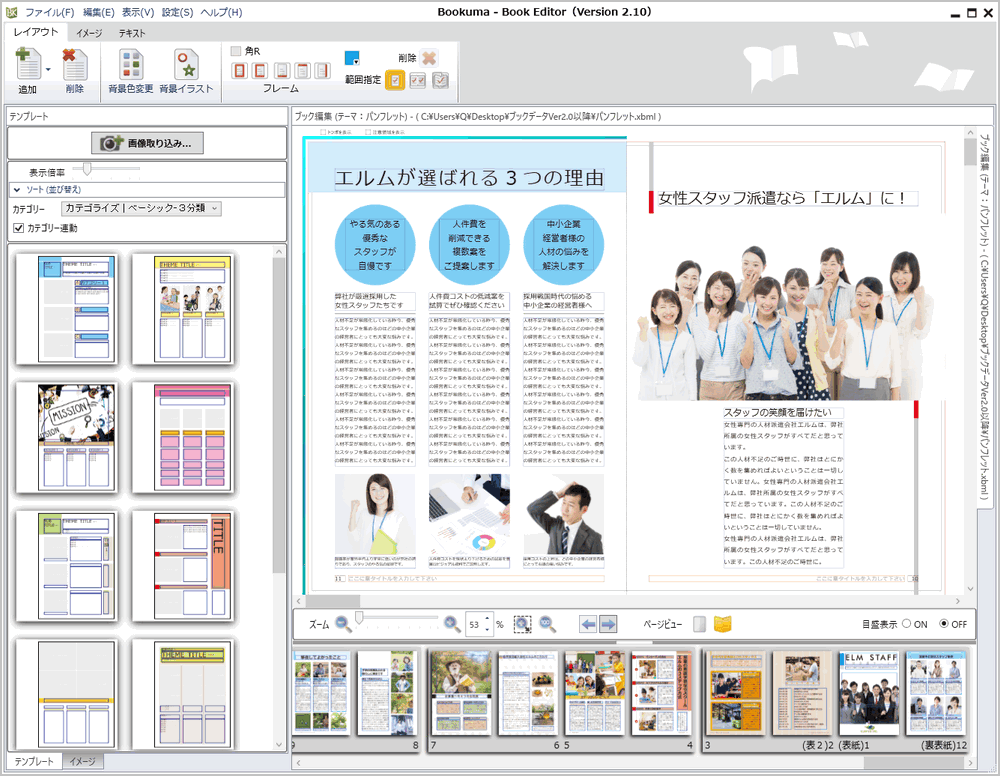Open the frame color dropdown swatch
This screenshot has width=1000, height=776.
[353, 58]
